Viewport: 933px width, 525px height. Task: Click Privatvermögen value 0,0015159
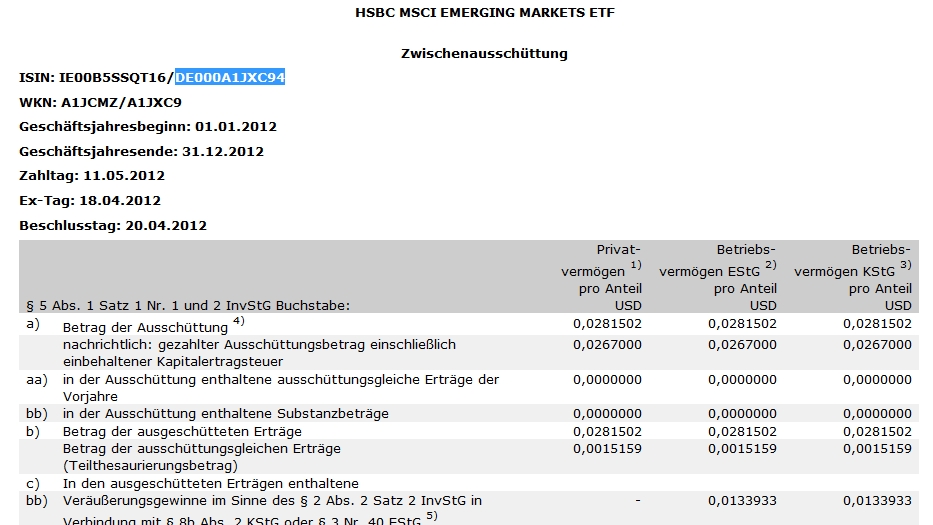pos(608,449)
